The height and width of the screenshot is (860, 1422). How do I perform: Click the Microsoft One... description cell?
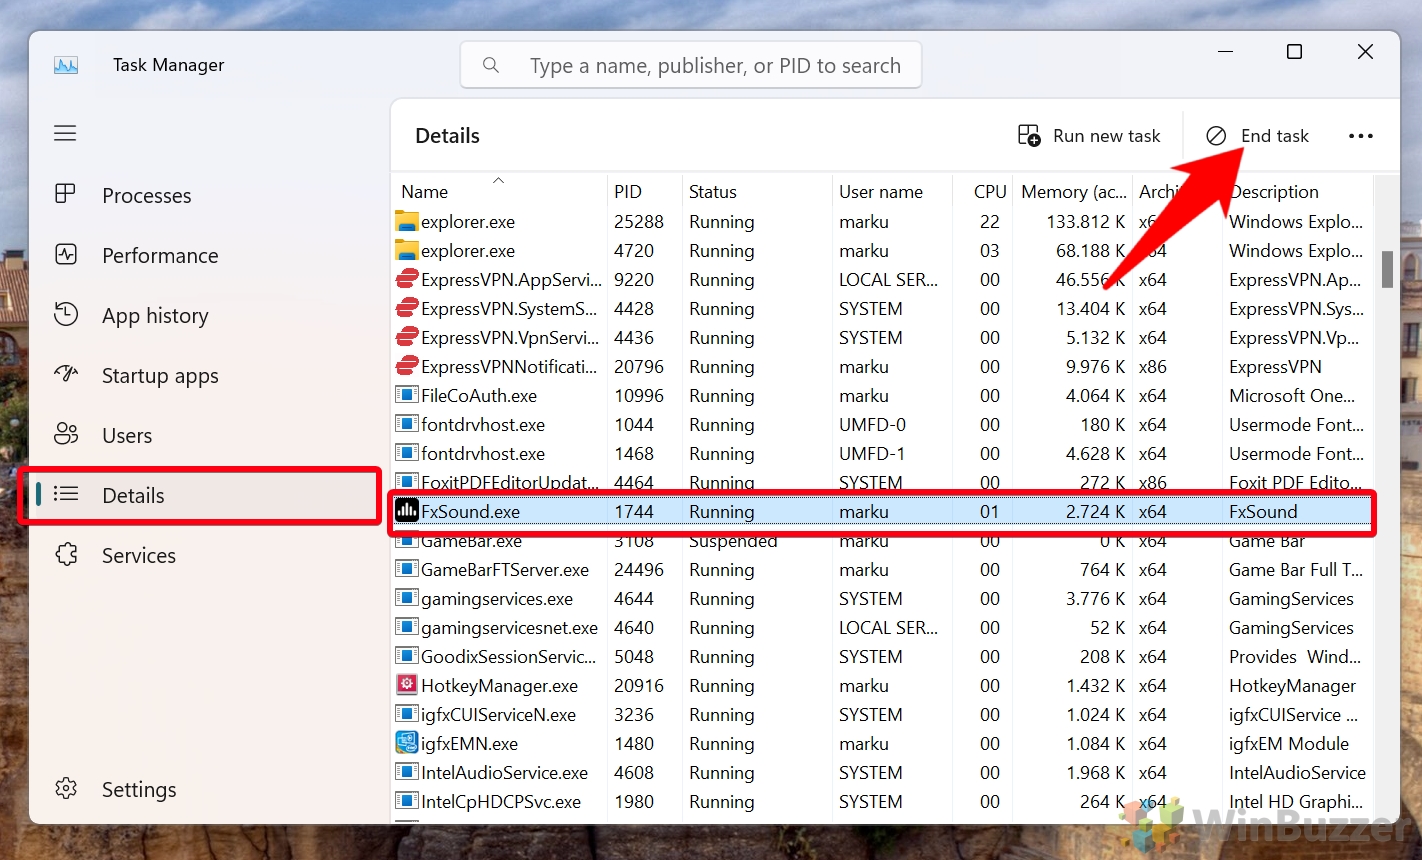pyautogui.click(x=1292, y=395)
